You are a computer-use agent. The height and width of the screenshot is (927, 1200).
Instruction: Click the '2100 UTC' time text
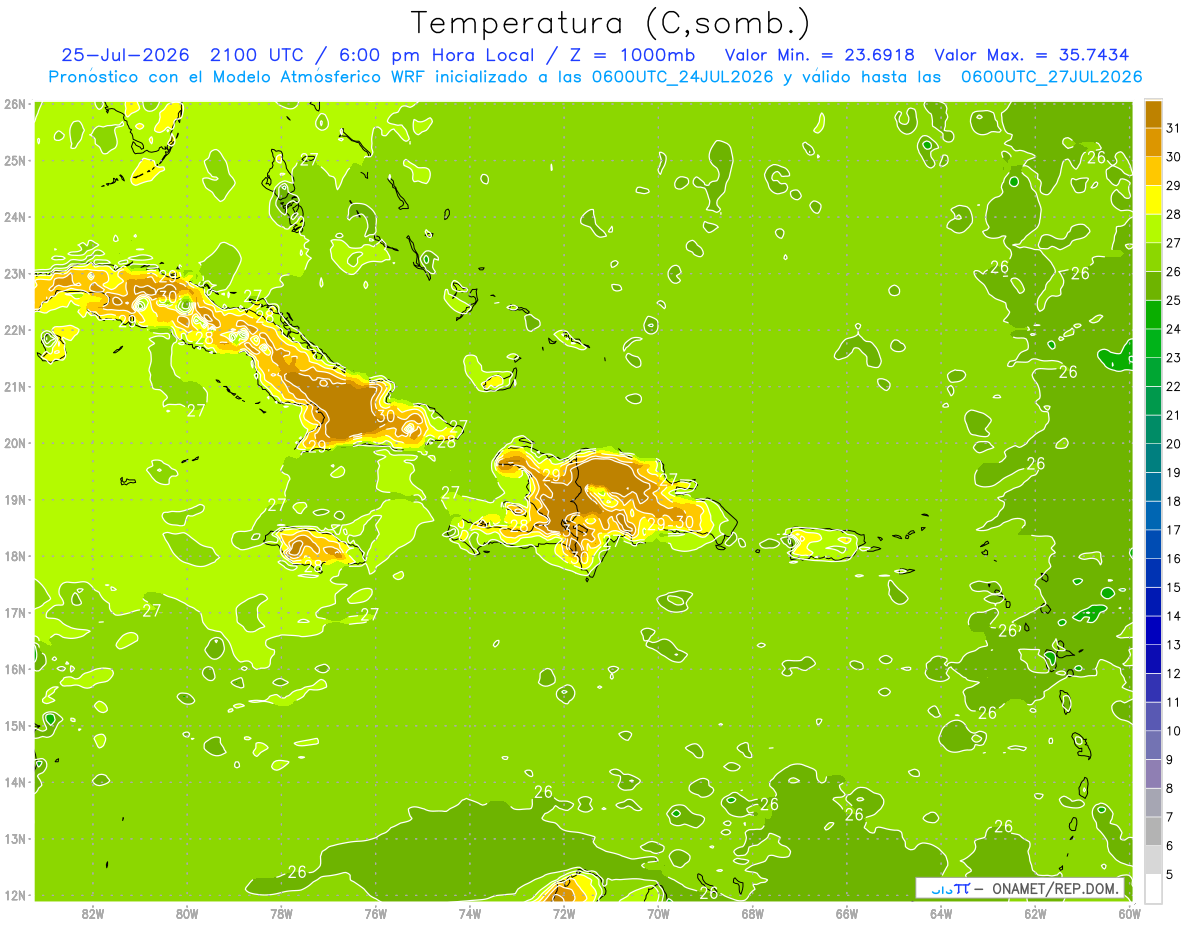(256, 55)
